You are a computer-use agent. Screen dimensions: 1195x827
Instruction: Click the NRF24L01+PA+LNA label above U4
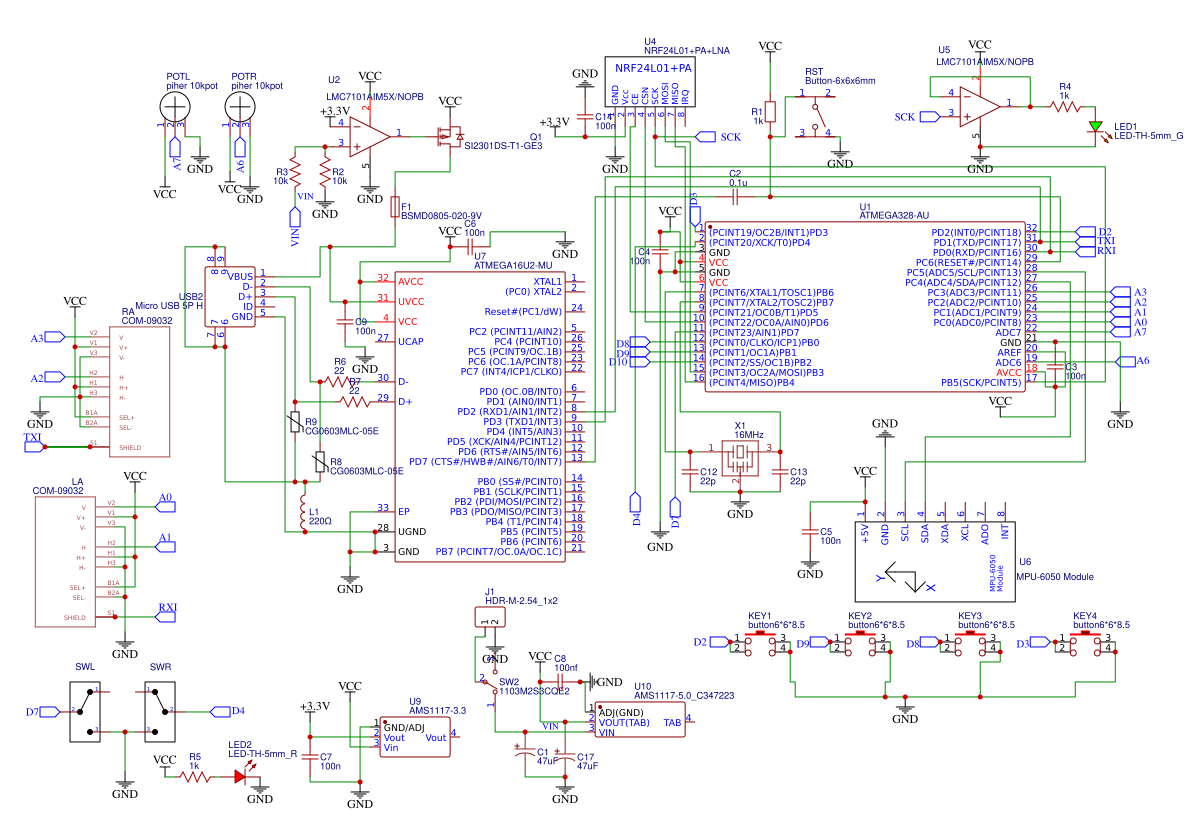[x=687, y=51]
